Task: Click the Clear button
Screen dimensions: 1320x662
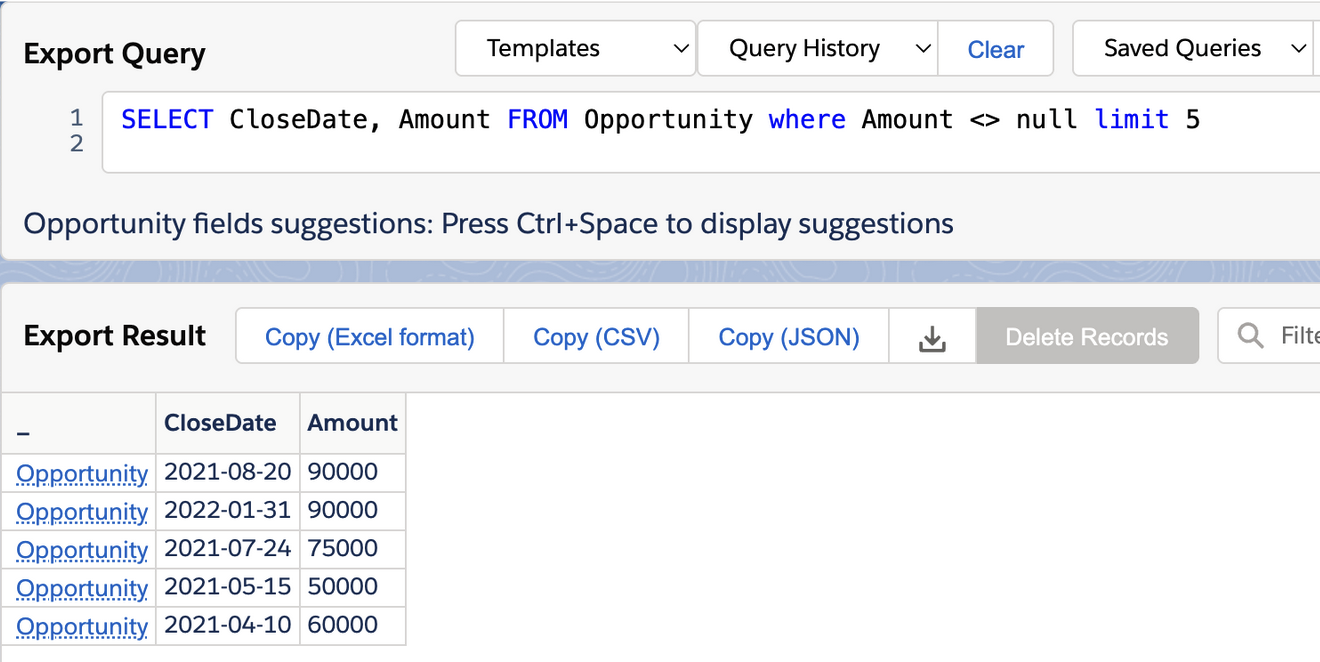Action: 995,49
